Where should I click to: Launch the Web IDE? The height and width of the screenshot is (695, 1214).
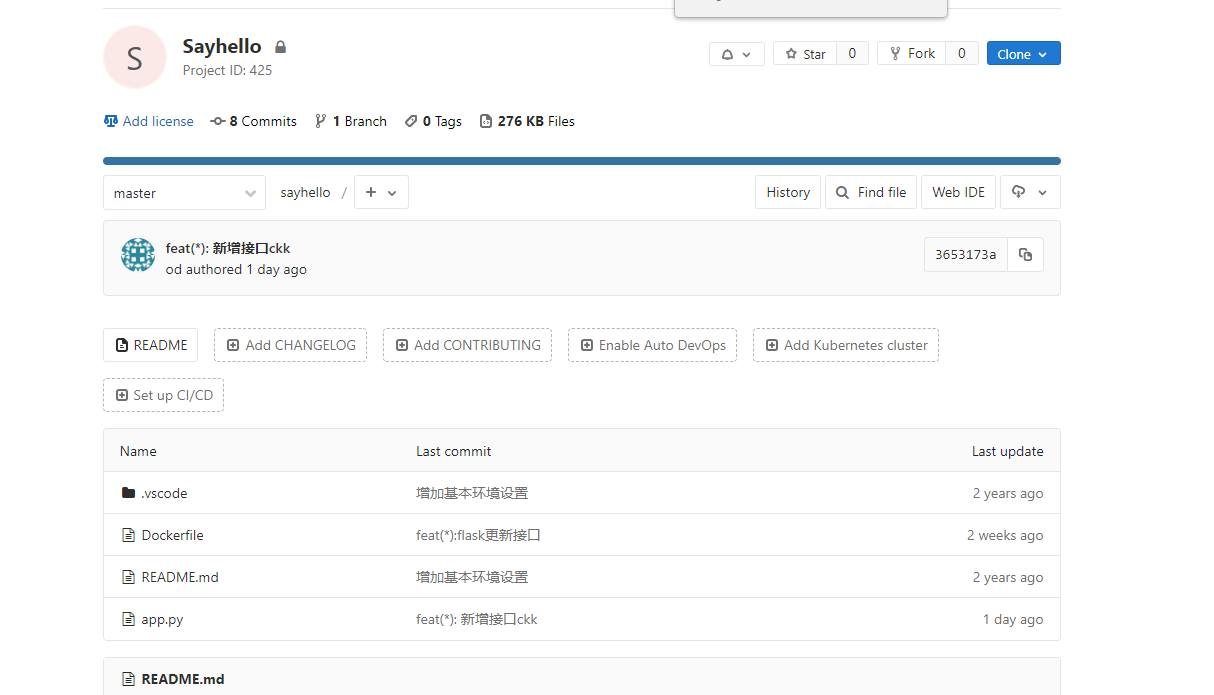958,192
